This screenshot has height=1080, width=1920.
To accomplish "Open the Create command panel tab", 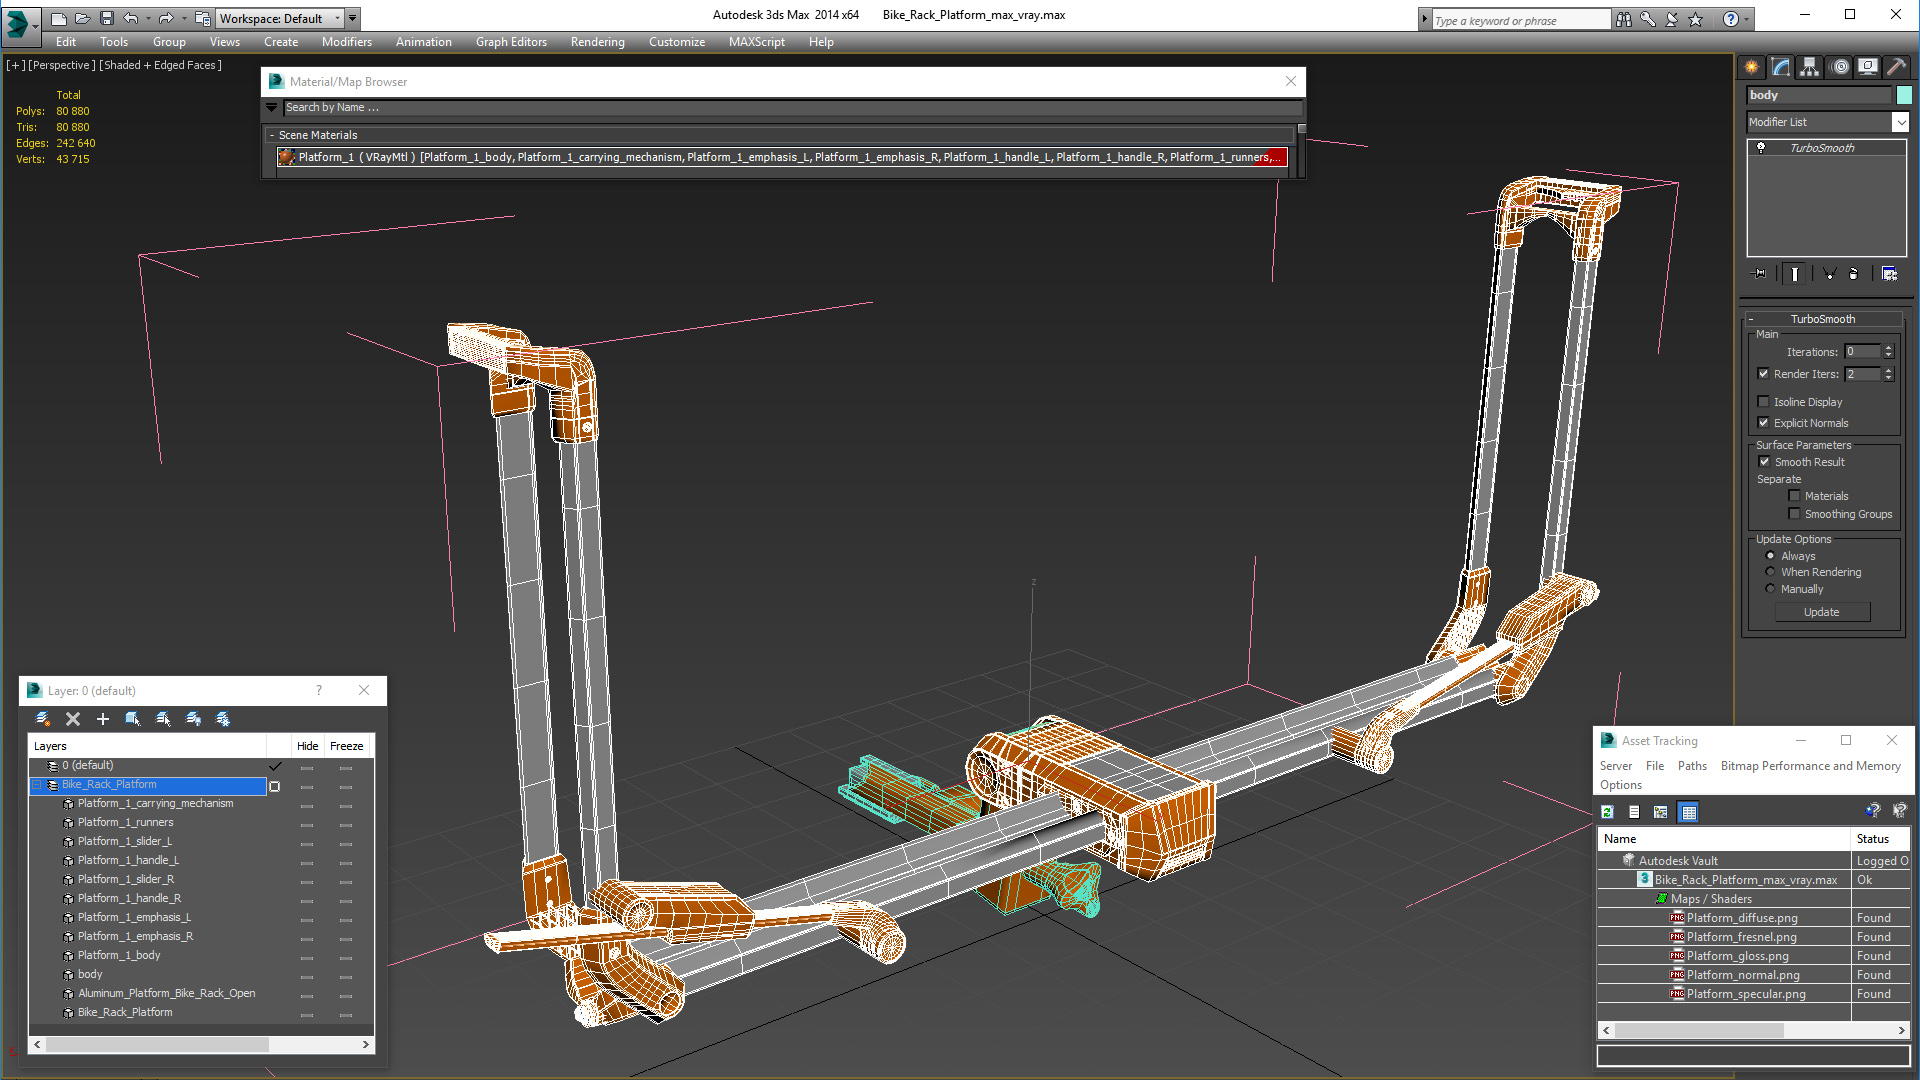I will [x=1752, y=67].
